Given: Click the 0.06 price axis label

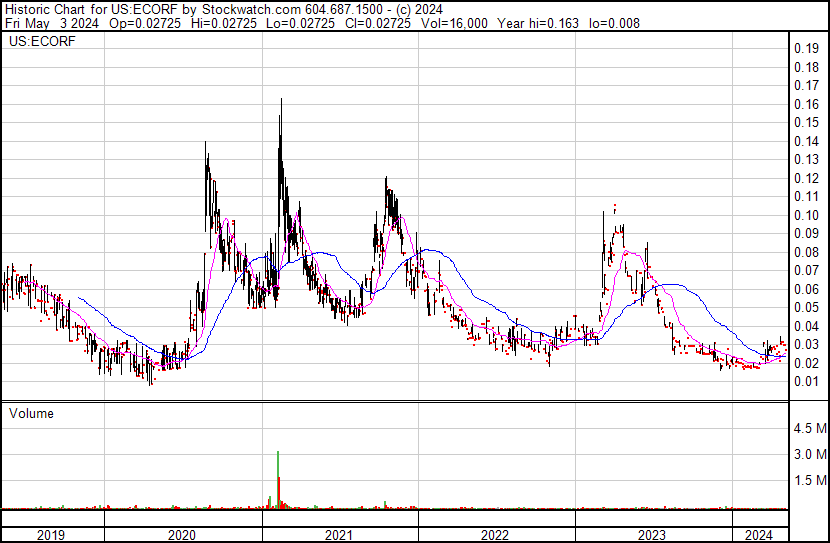Looking at the screenshot, I should coord(807,289).
